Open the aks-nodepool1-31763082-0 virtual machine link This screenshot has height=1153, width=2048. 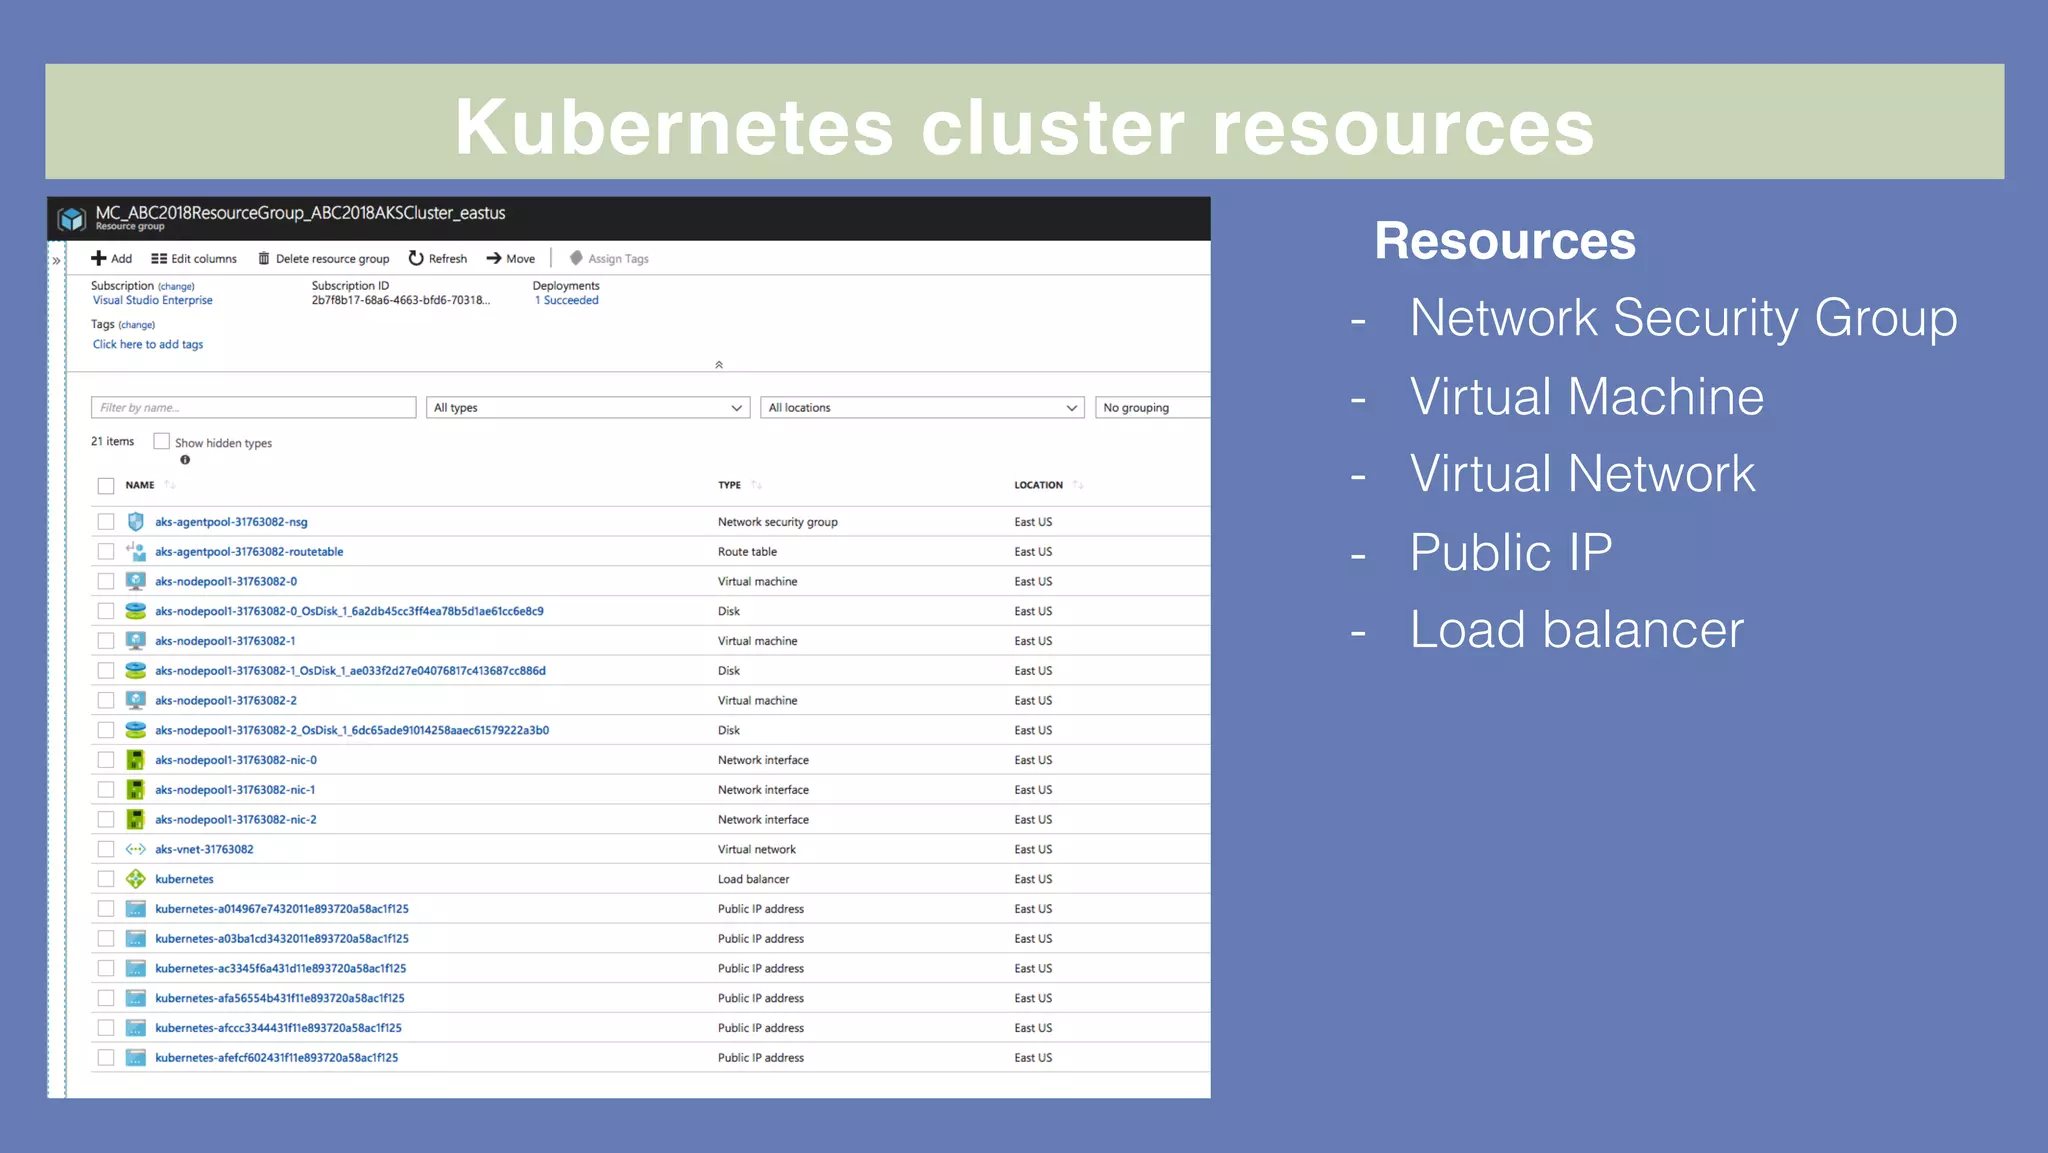click(226, 581)
